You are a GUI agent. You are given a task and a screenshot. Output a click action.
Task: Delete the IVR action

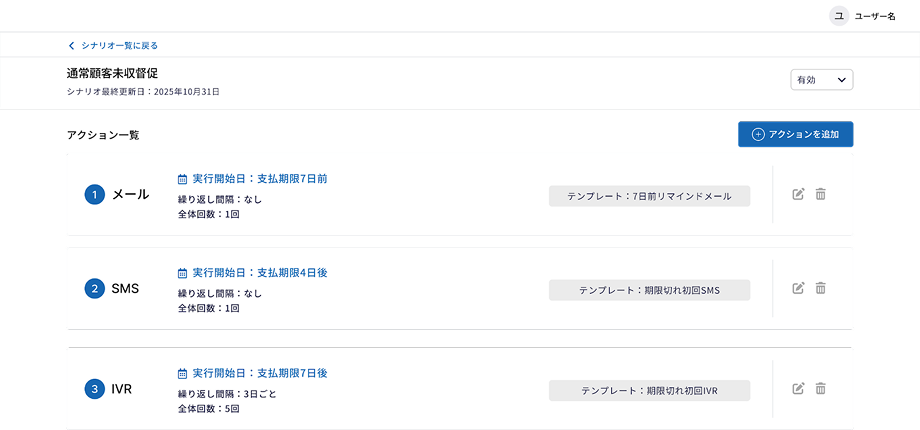(x=820, y=388)
